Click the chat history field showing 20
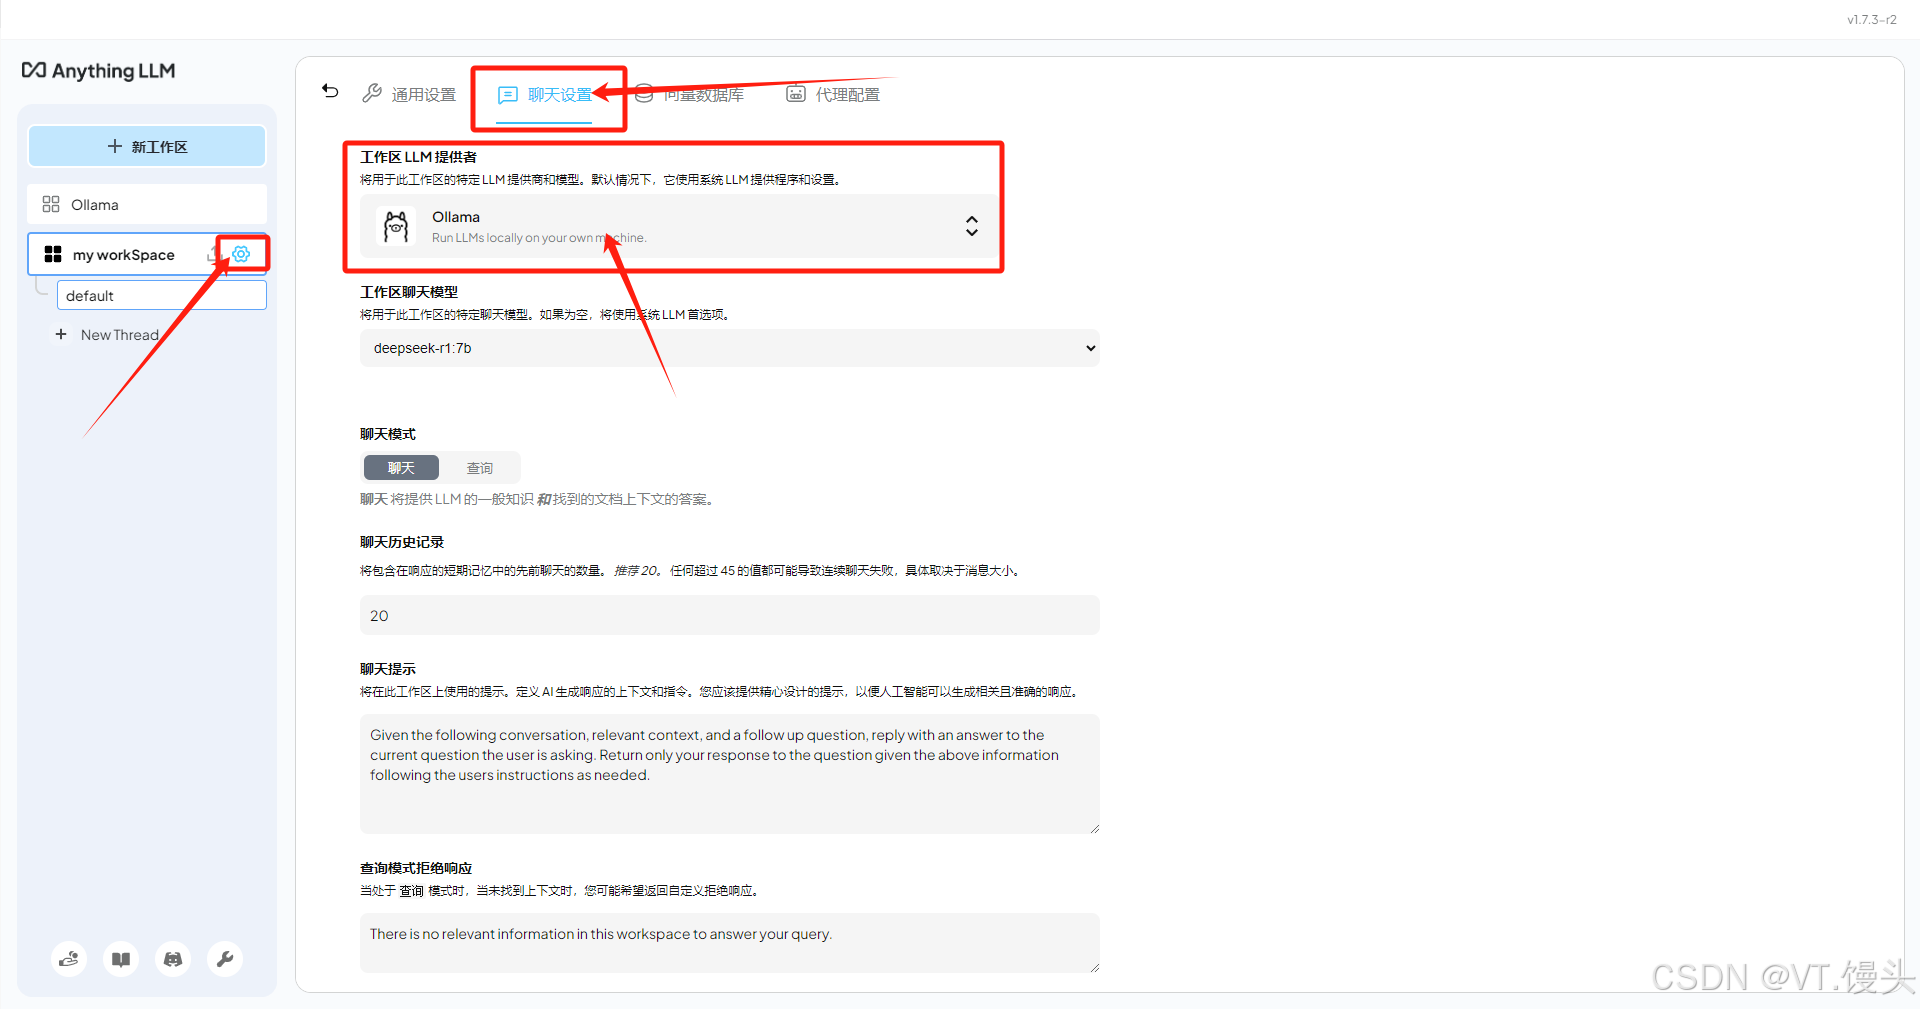The image size is (1920, 1009). [730, 615]
